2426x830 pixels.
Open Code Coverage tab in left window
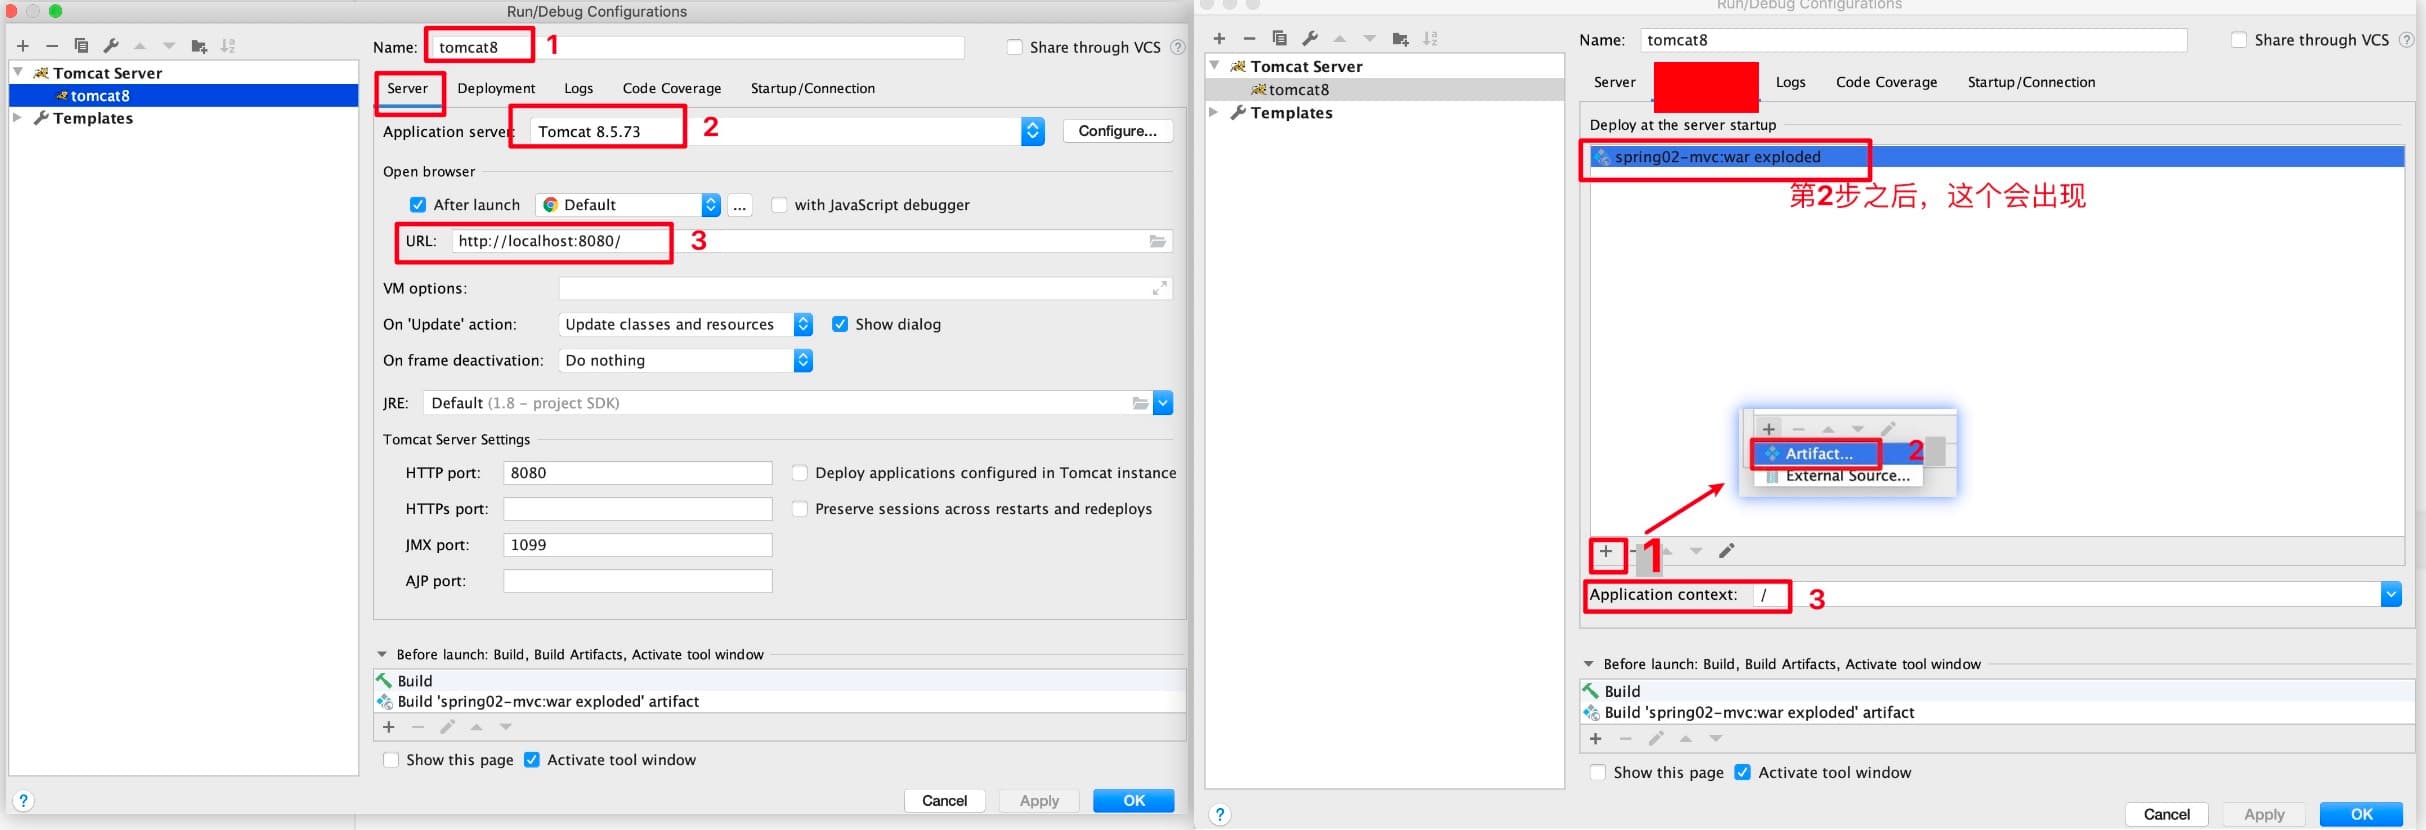(x=672, y=88)
